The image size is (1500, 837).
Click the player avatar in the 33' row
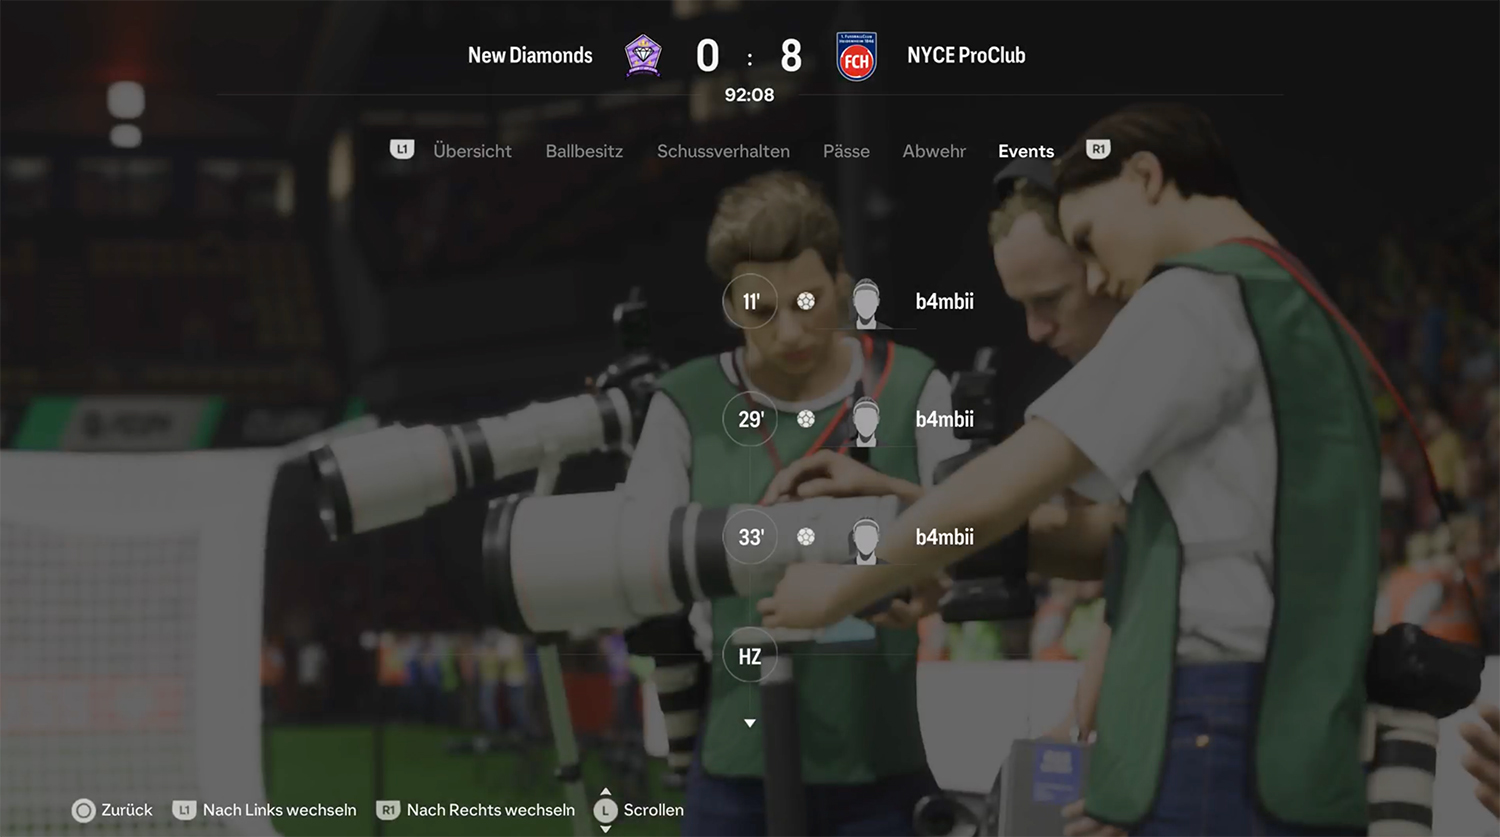(866, 539)
